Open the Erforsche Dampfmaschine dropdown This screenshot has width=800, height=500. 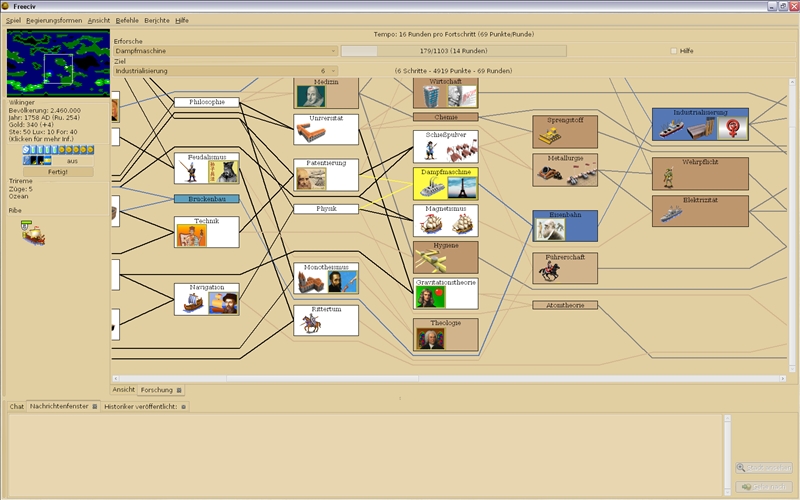[225, 51]
